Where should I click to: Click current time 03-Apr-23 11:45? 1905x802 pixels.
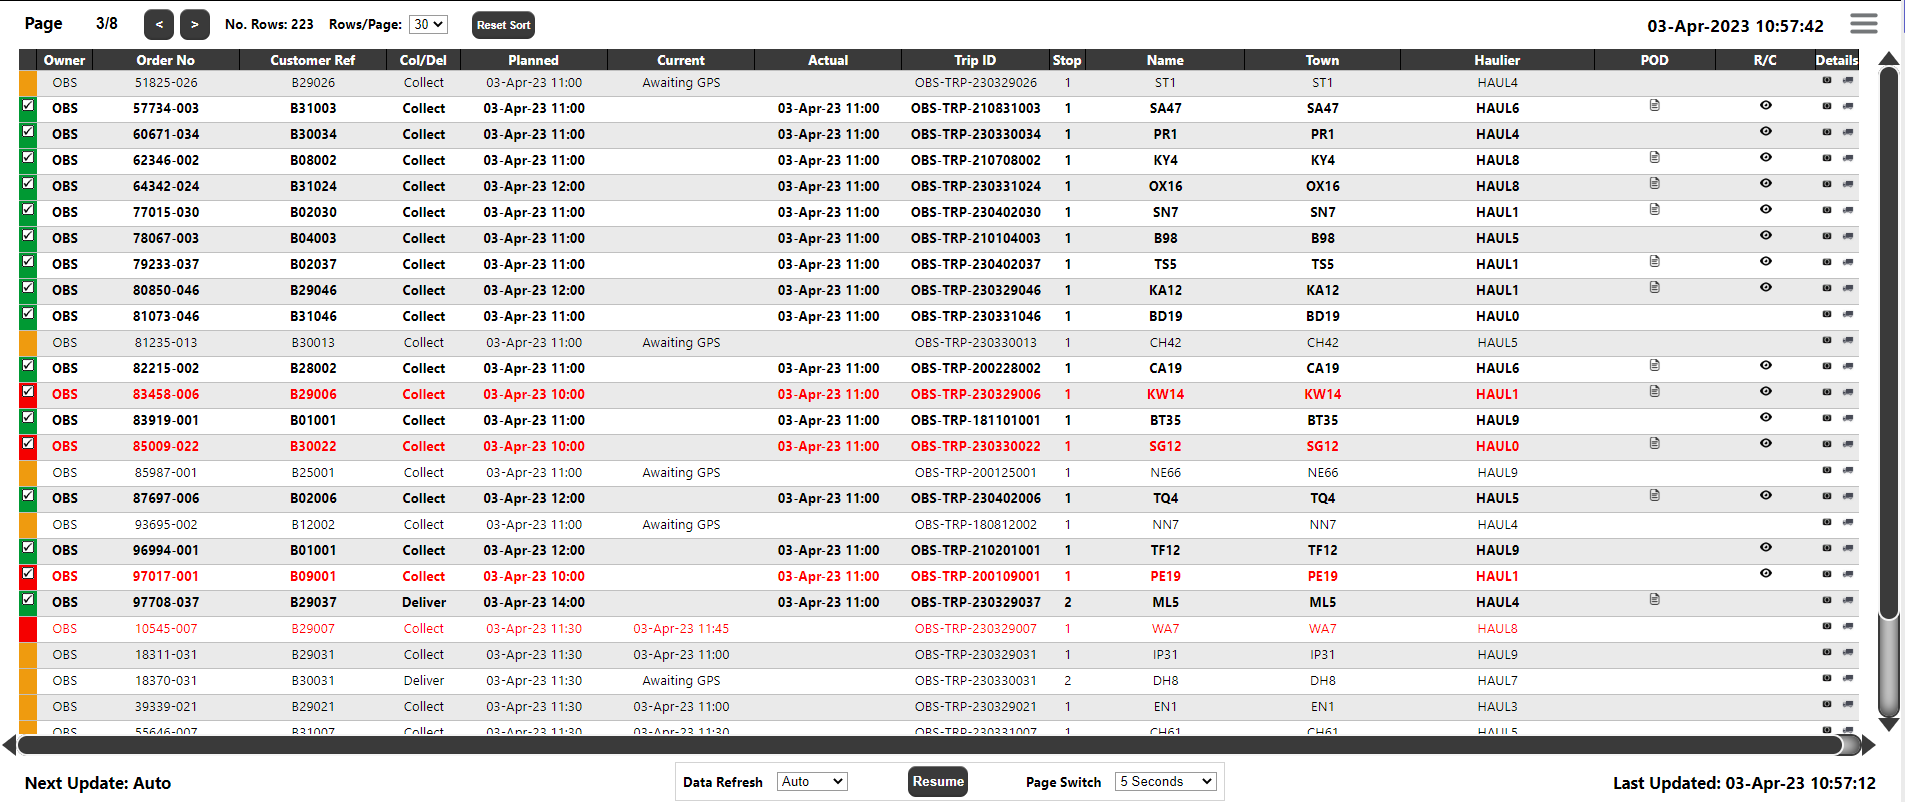[681, 628]
